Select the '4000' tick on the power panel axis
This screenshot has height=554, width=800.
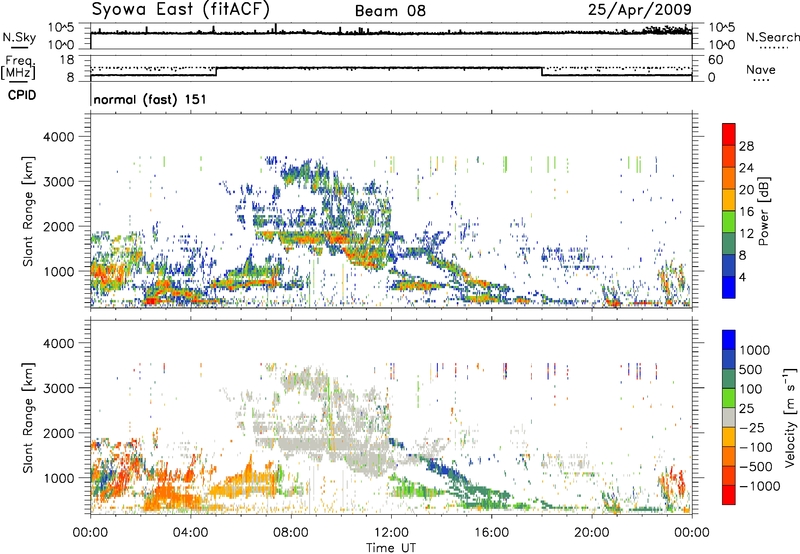[x=58, y=137]
